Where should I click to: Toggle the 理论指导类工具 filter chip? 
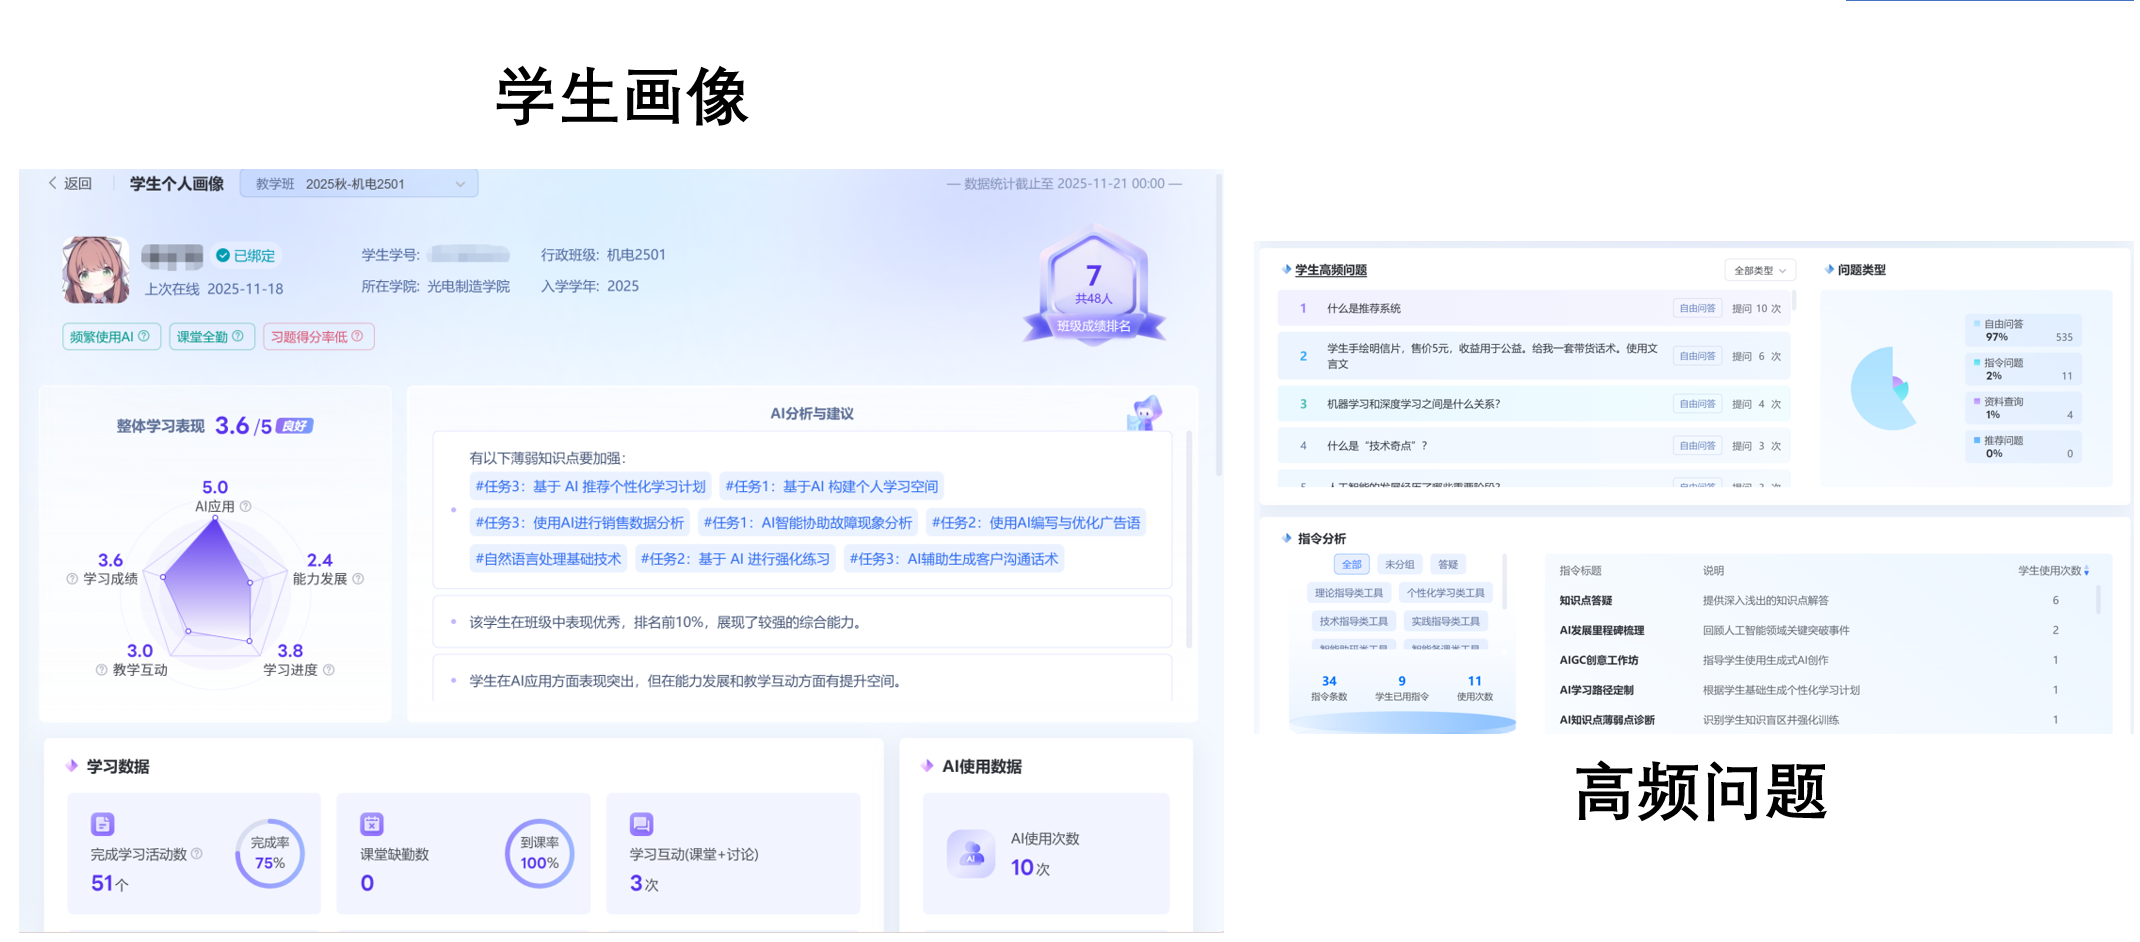[1351, 592]
